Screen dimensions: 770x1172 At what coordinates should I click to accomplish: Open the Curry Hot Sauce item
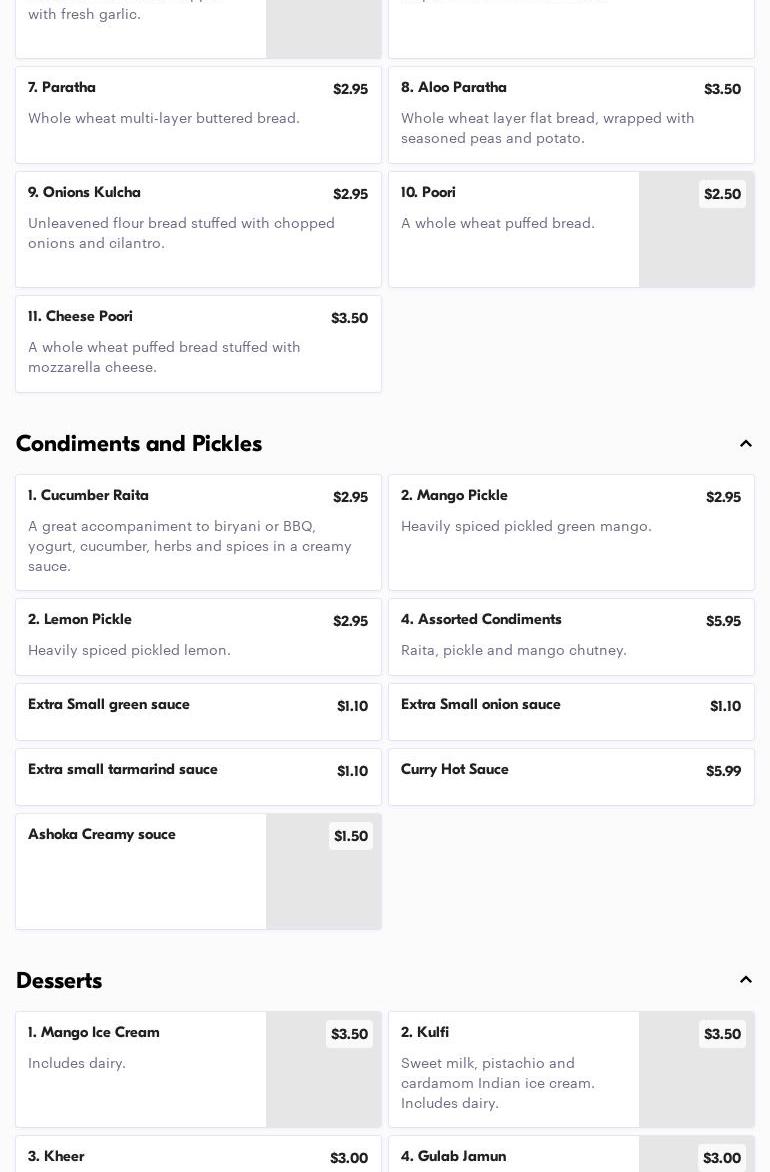tap(571, 776)
